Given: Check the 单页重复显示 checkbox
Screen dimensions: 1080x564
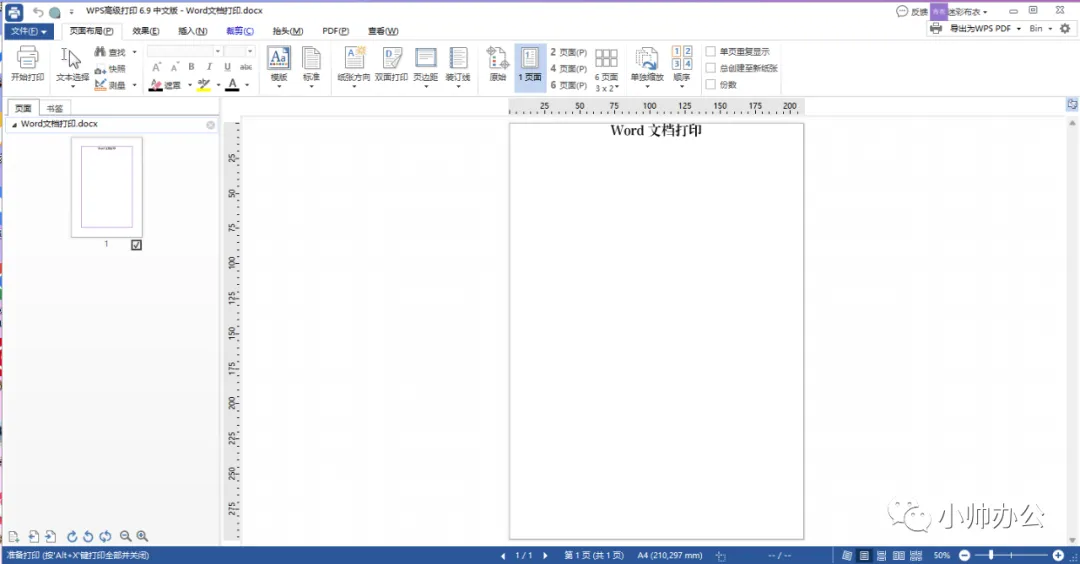Looking at the screenshot, I should (710, 52).
